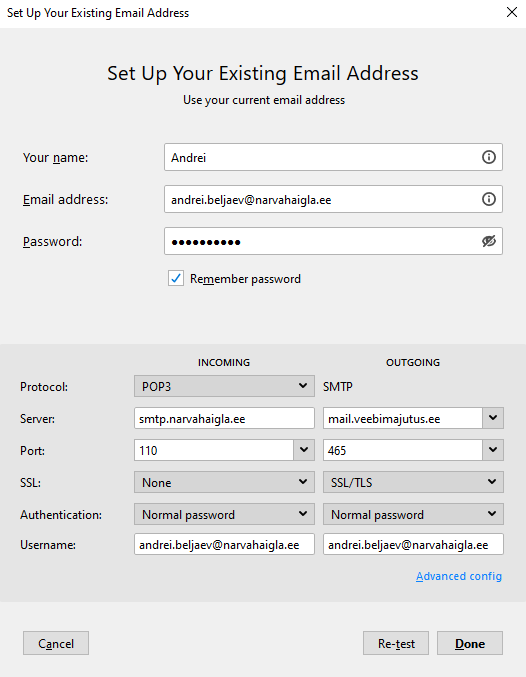Click the info icon beside Your name
Viewport: 526px width, 677px height.
pyautogui.click(x=488, y=157)
